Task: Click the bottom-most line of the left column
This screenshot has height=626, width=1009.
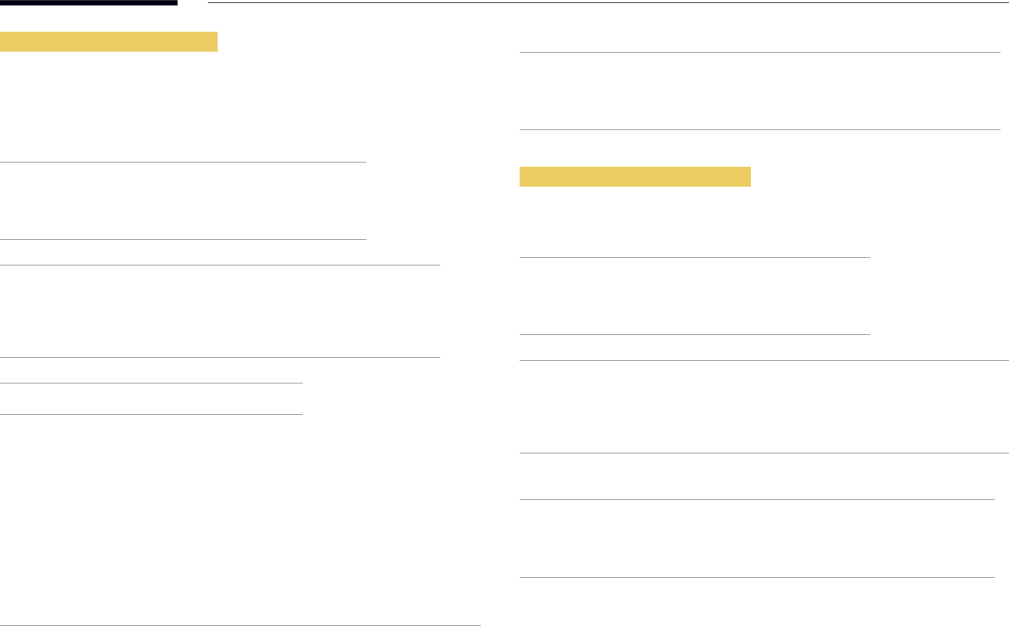Action: [x=240, y=625]
